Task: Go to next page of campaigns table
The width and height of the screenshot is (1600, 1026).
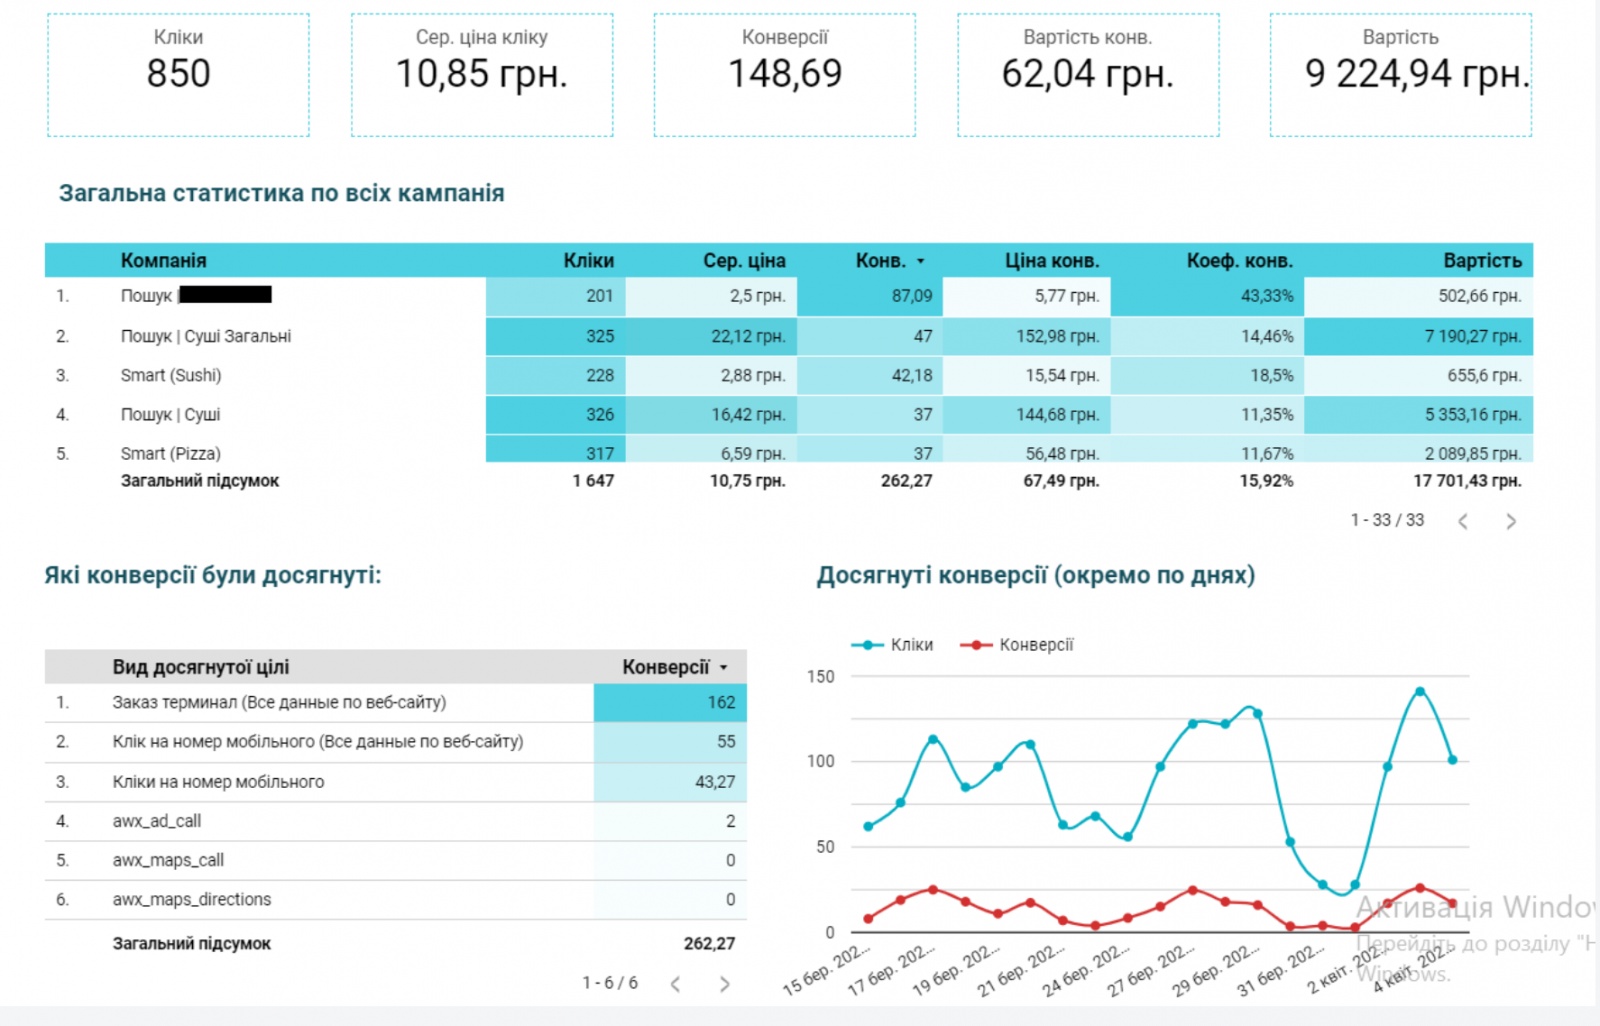Action: [1511, 521]
